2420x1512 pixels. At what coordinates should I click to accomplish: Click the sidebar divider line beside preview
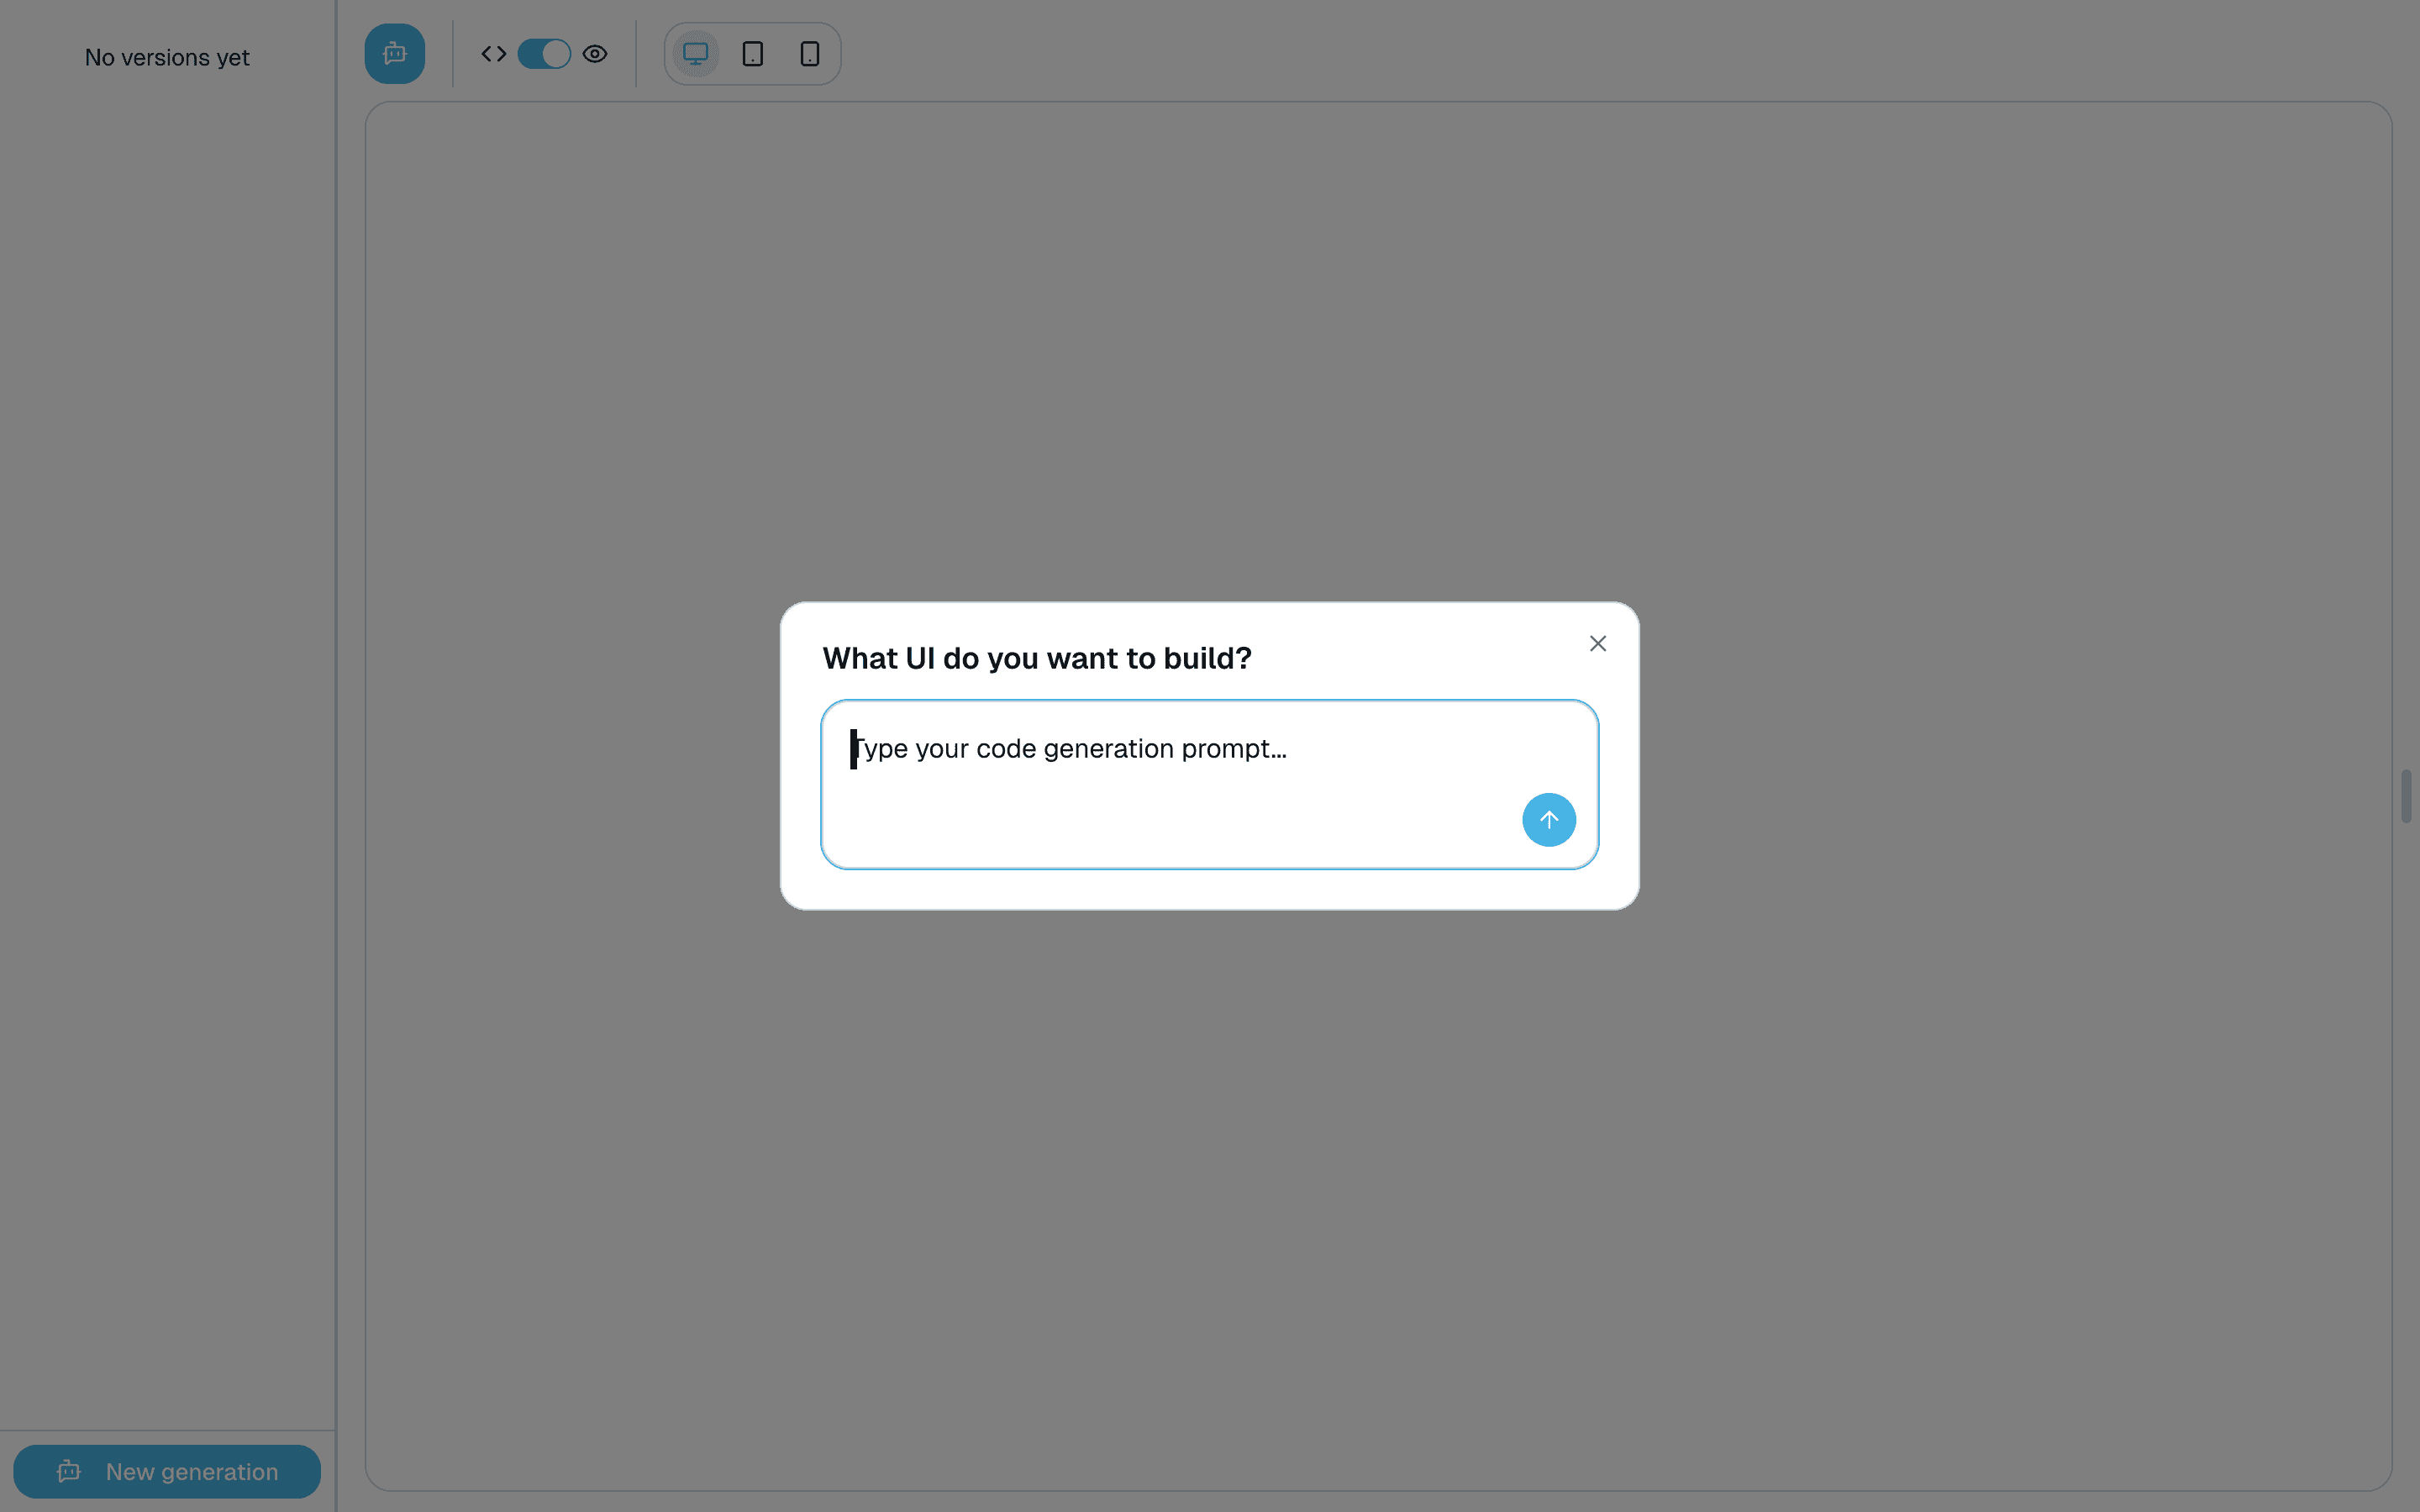tap(336, 700)
